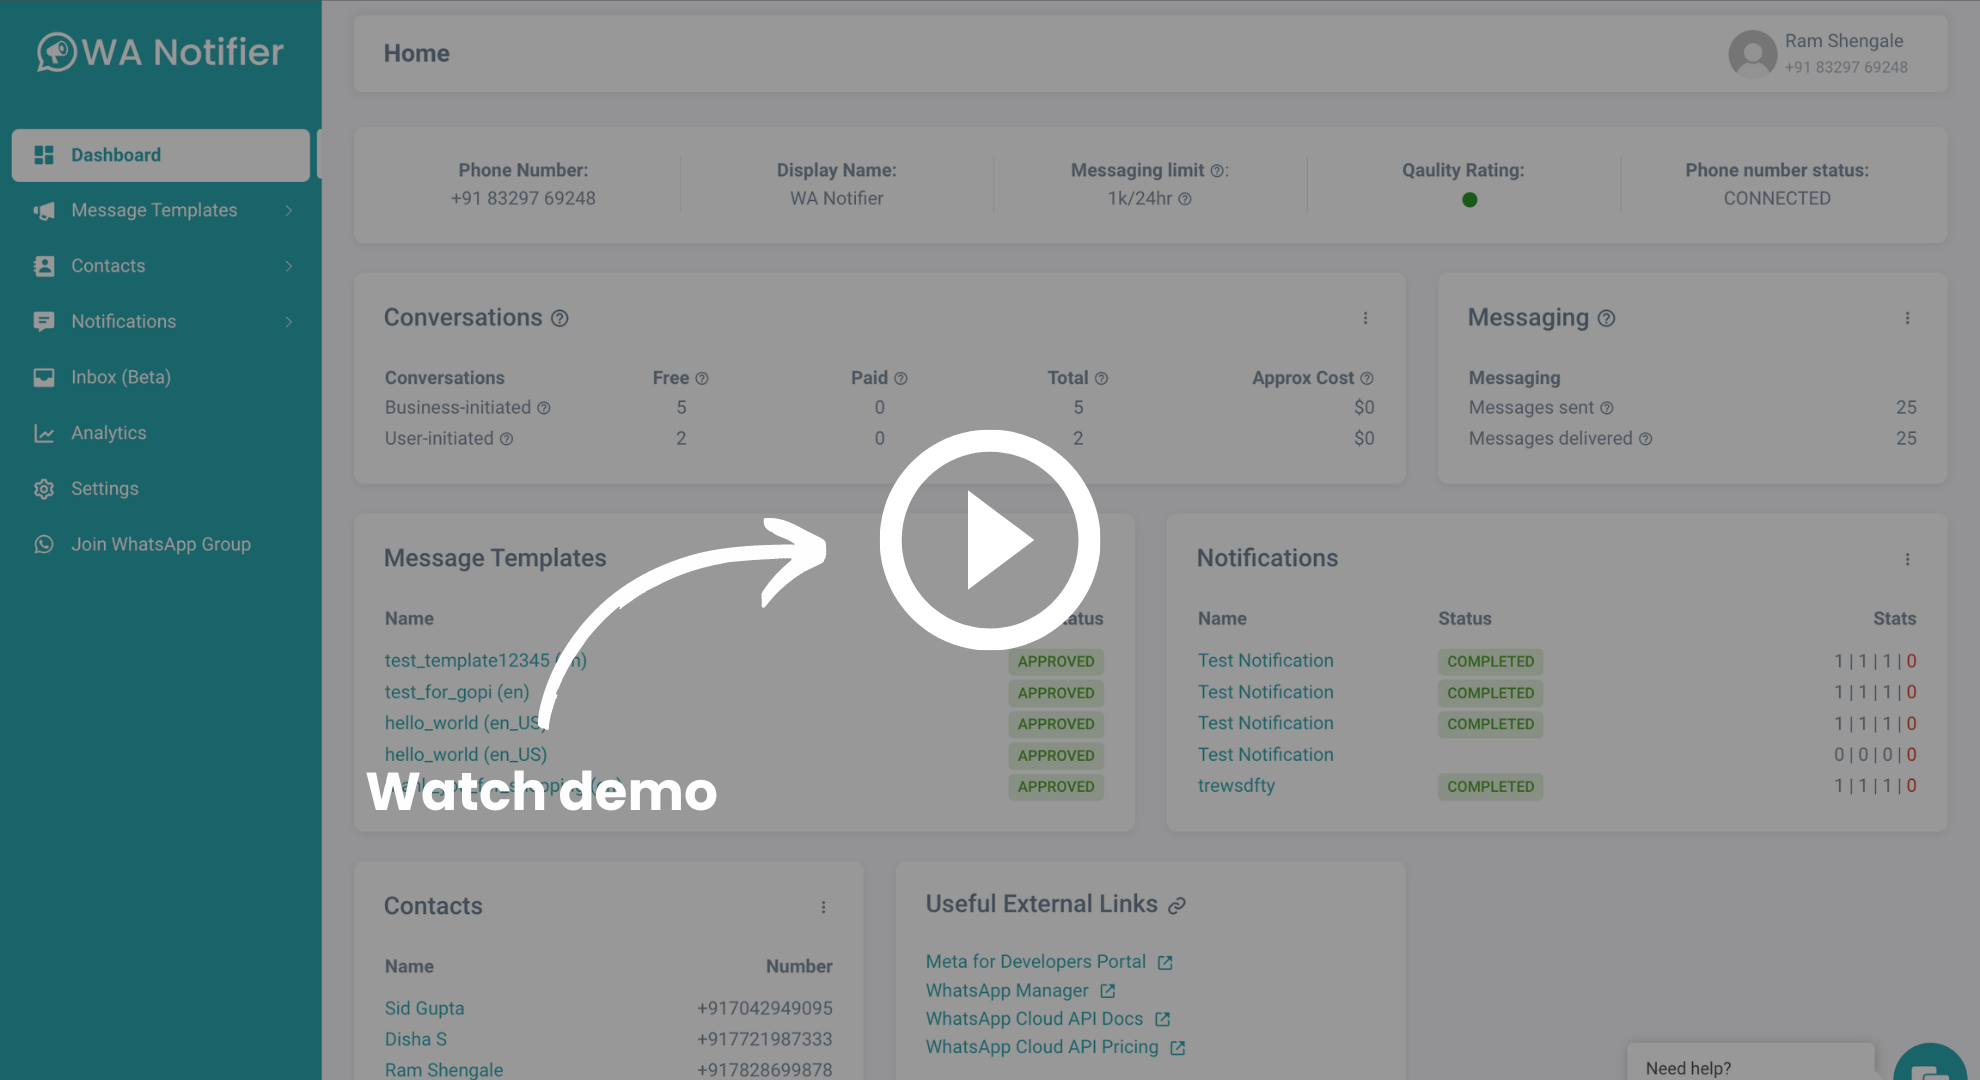This screenshot has height=1080, width=1980.
Task: Open Settings using the gear icon
Action: coord(44,488)
